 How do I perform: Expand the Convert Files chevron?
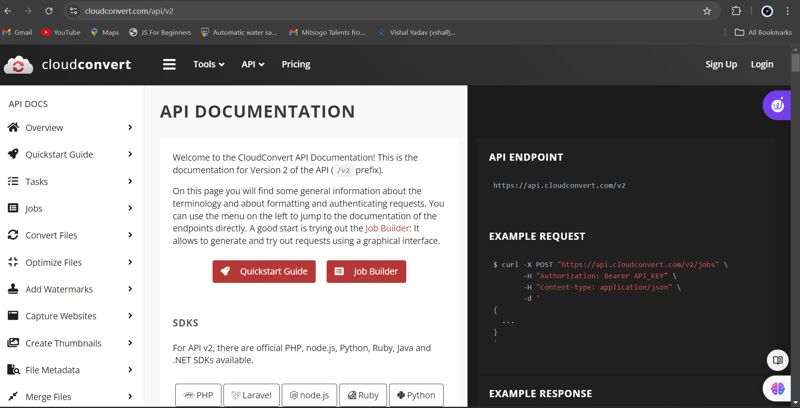(130, 235)
